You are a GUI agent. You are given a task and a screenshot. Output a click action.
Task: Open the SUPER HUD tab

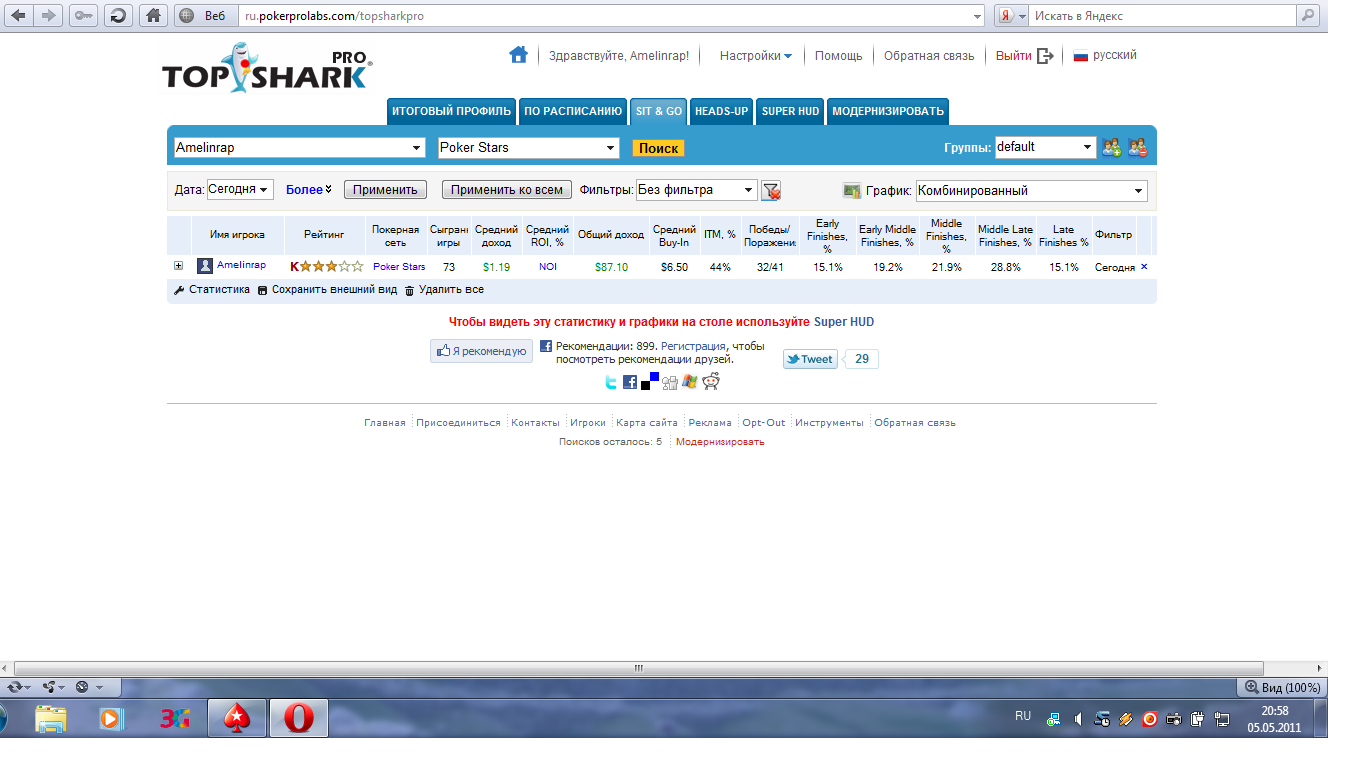[x=790, y=111]
